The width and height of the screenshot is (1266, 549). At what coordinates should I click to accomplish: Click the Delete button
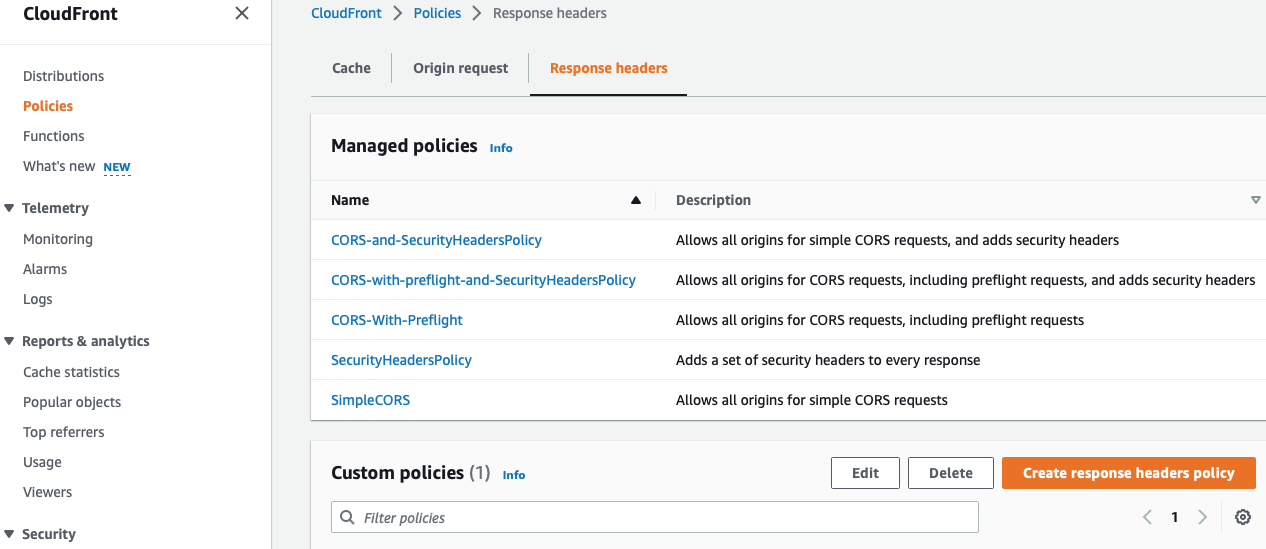point(950,473)
